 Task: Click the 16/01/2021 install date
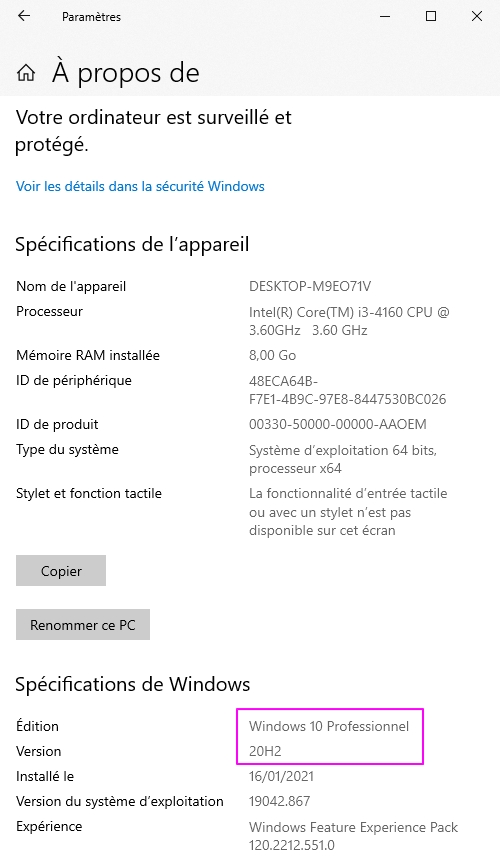point(281,776)
